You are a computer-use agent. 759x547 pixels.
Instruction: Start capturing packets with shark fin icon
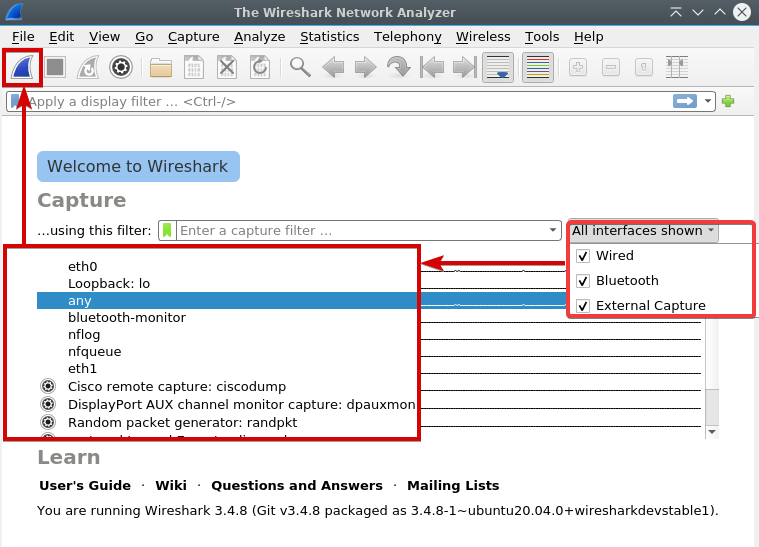pos(23,67)
